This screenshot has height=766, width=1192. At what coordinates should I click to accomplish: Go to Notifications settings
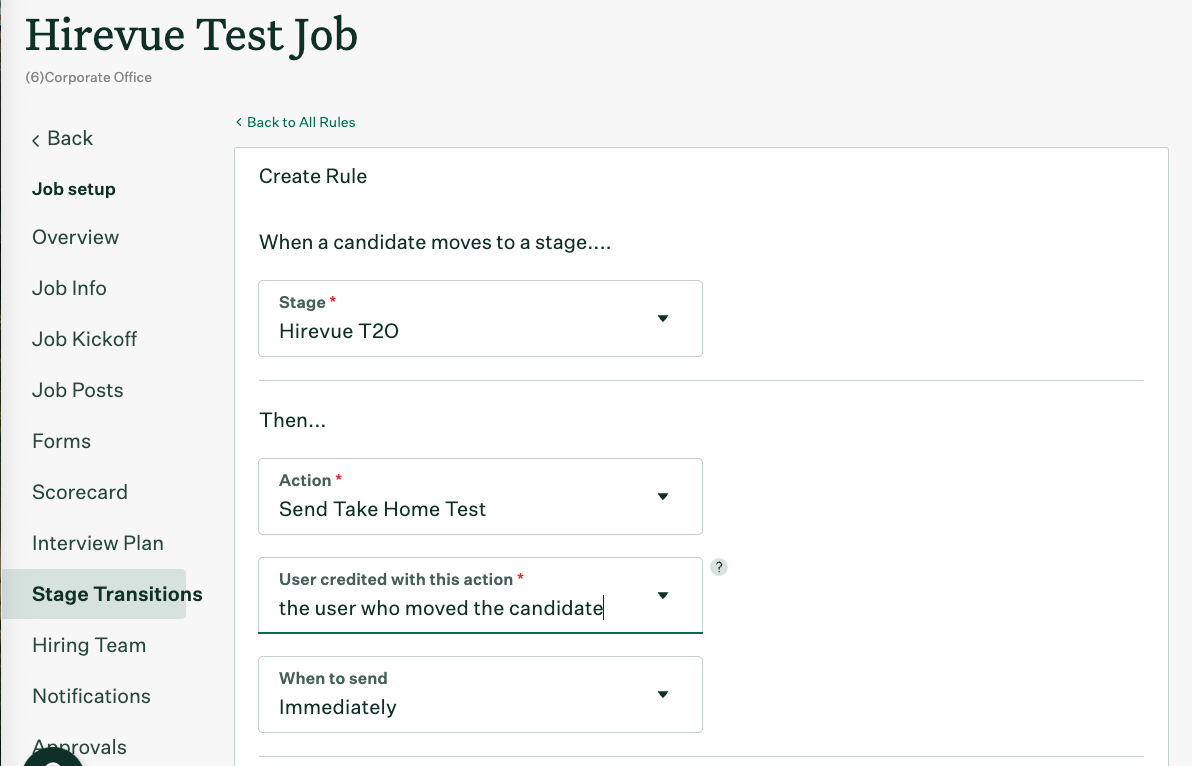pyautogui.click(x=91, y=695)
